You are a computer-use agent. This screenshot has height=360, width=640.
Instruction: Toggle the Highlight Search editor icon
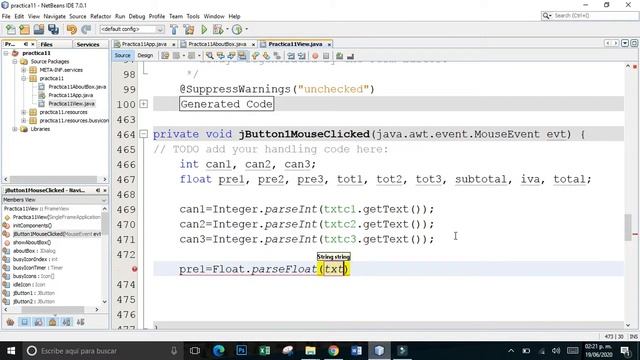click(242, 56)
